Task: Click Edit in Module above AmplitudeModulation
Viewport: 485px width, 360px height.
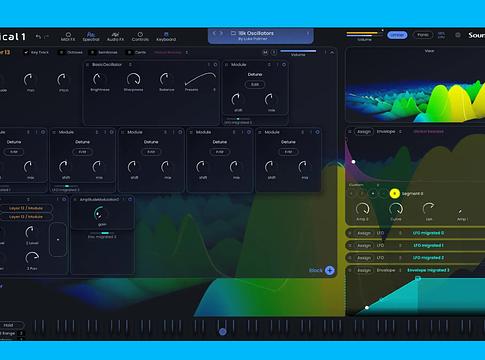Action: [x=82, y=152]
